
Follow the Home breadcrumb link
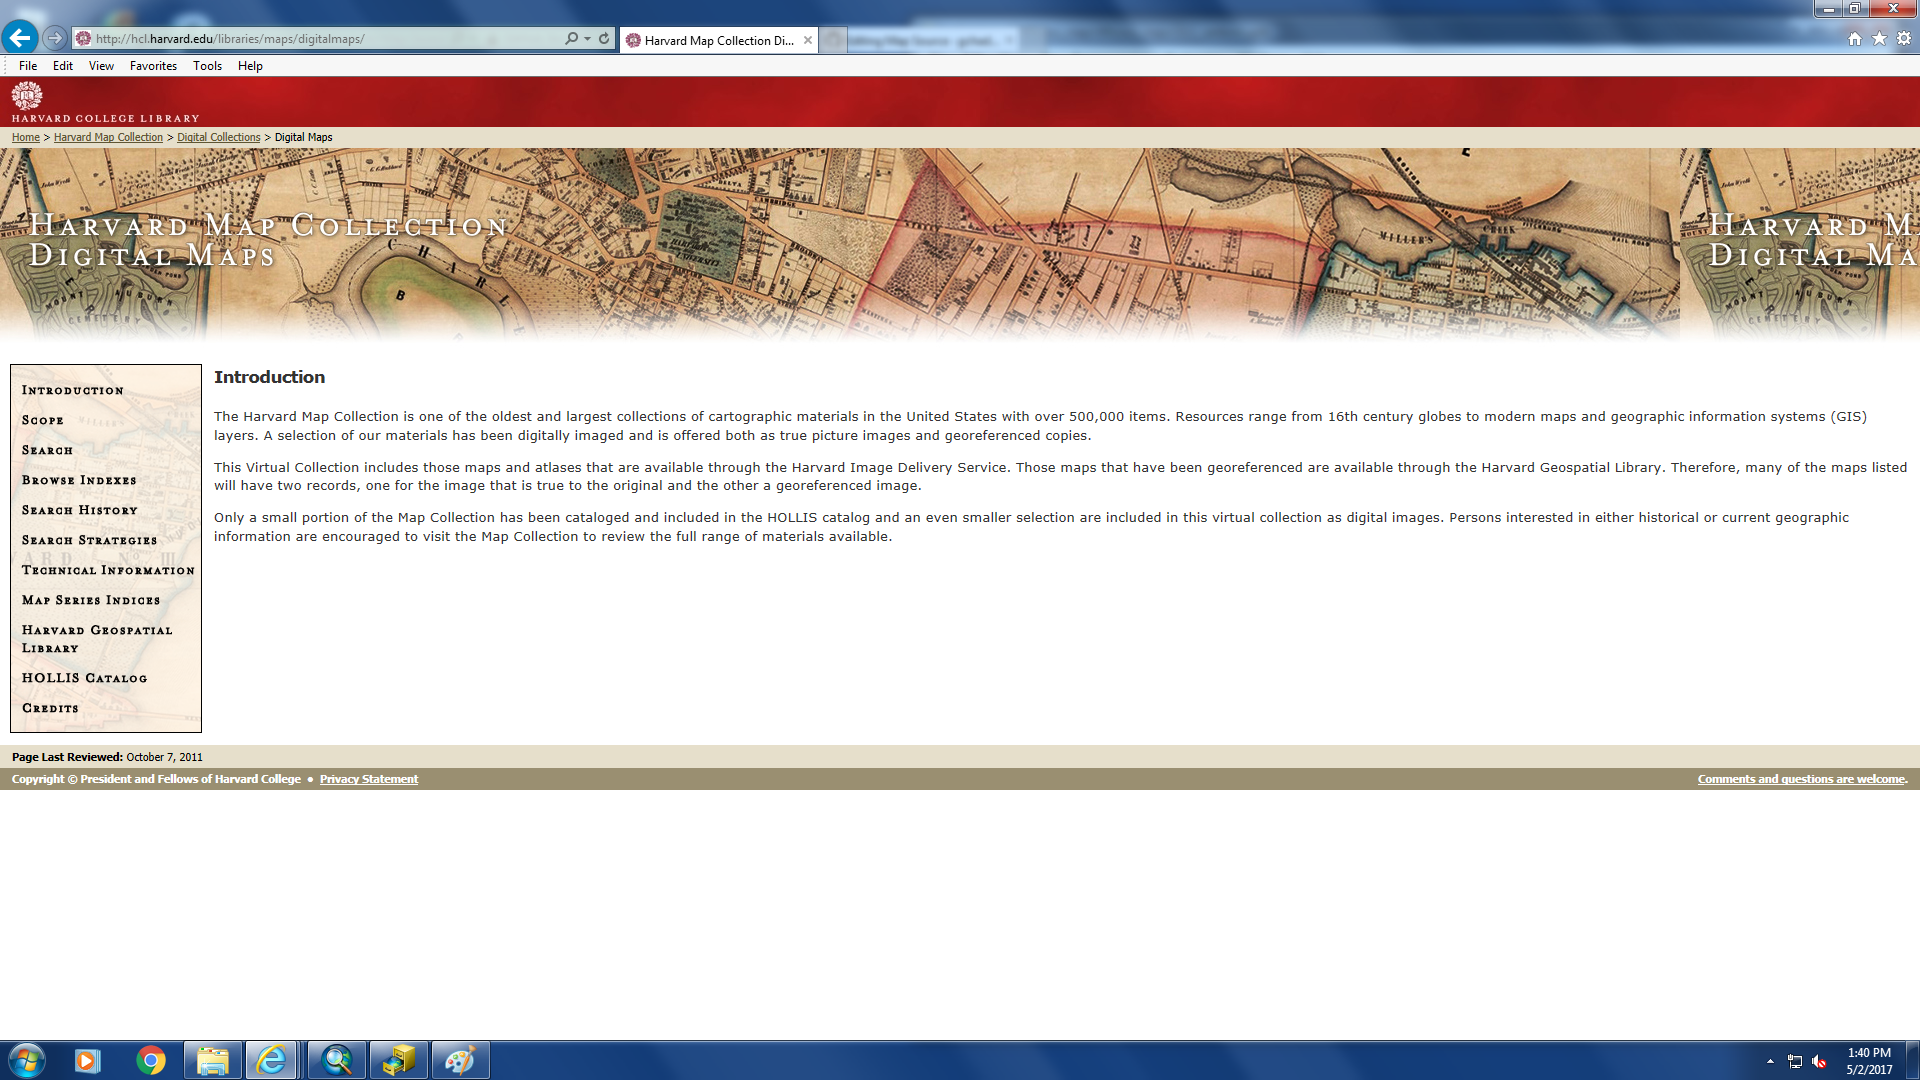click(26, 138)
